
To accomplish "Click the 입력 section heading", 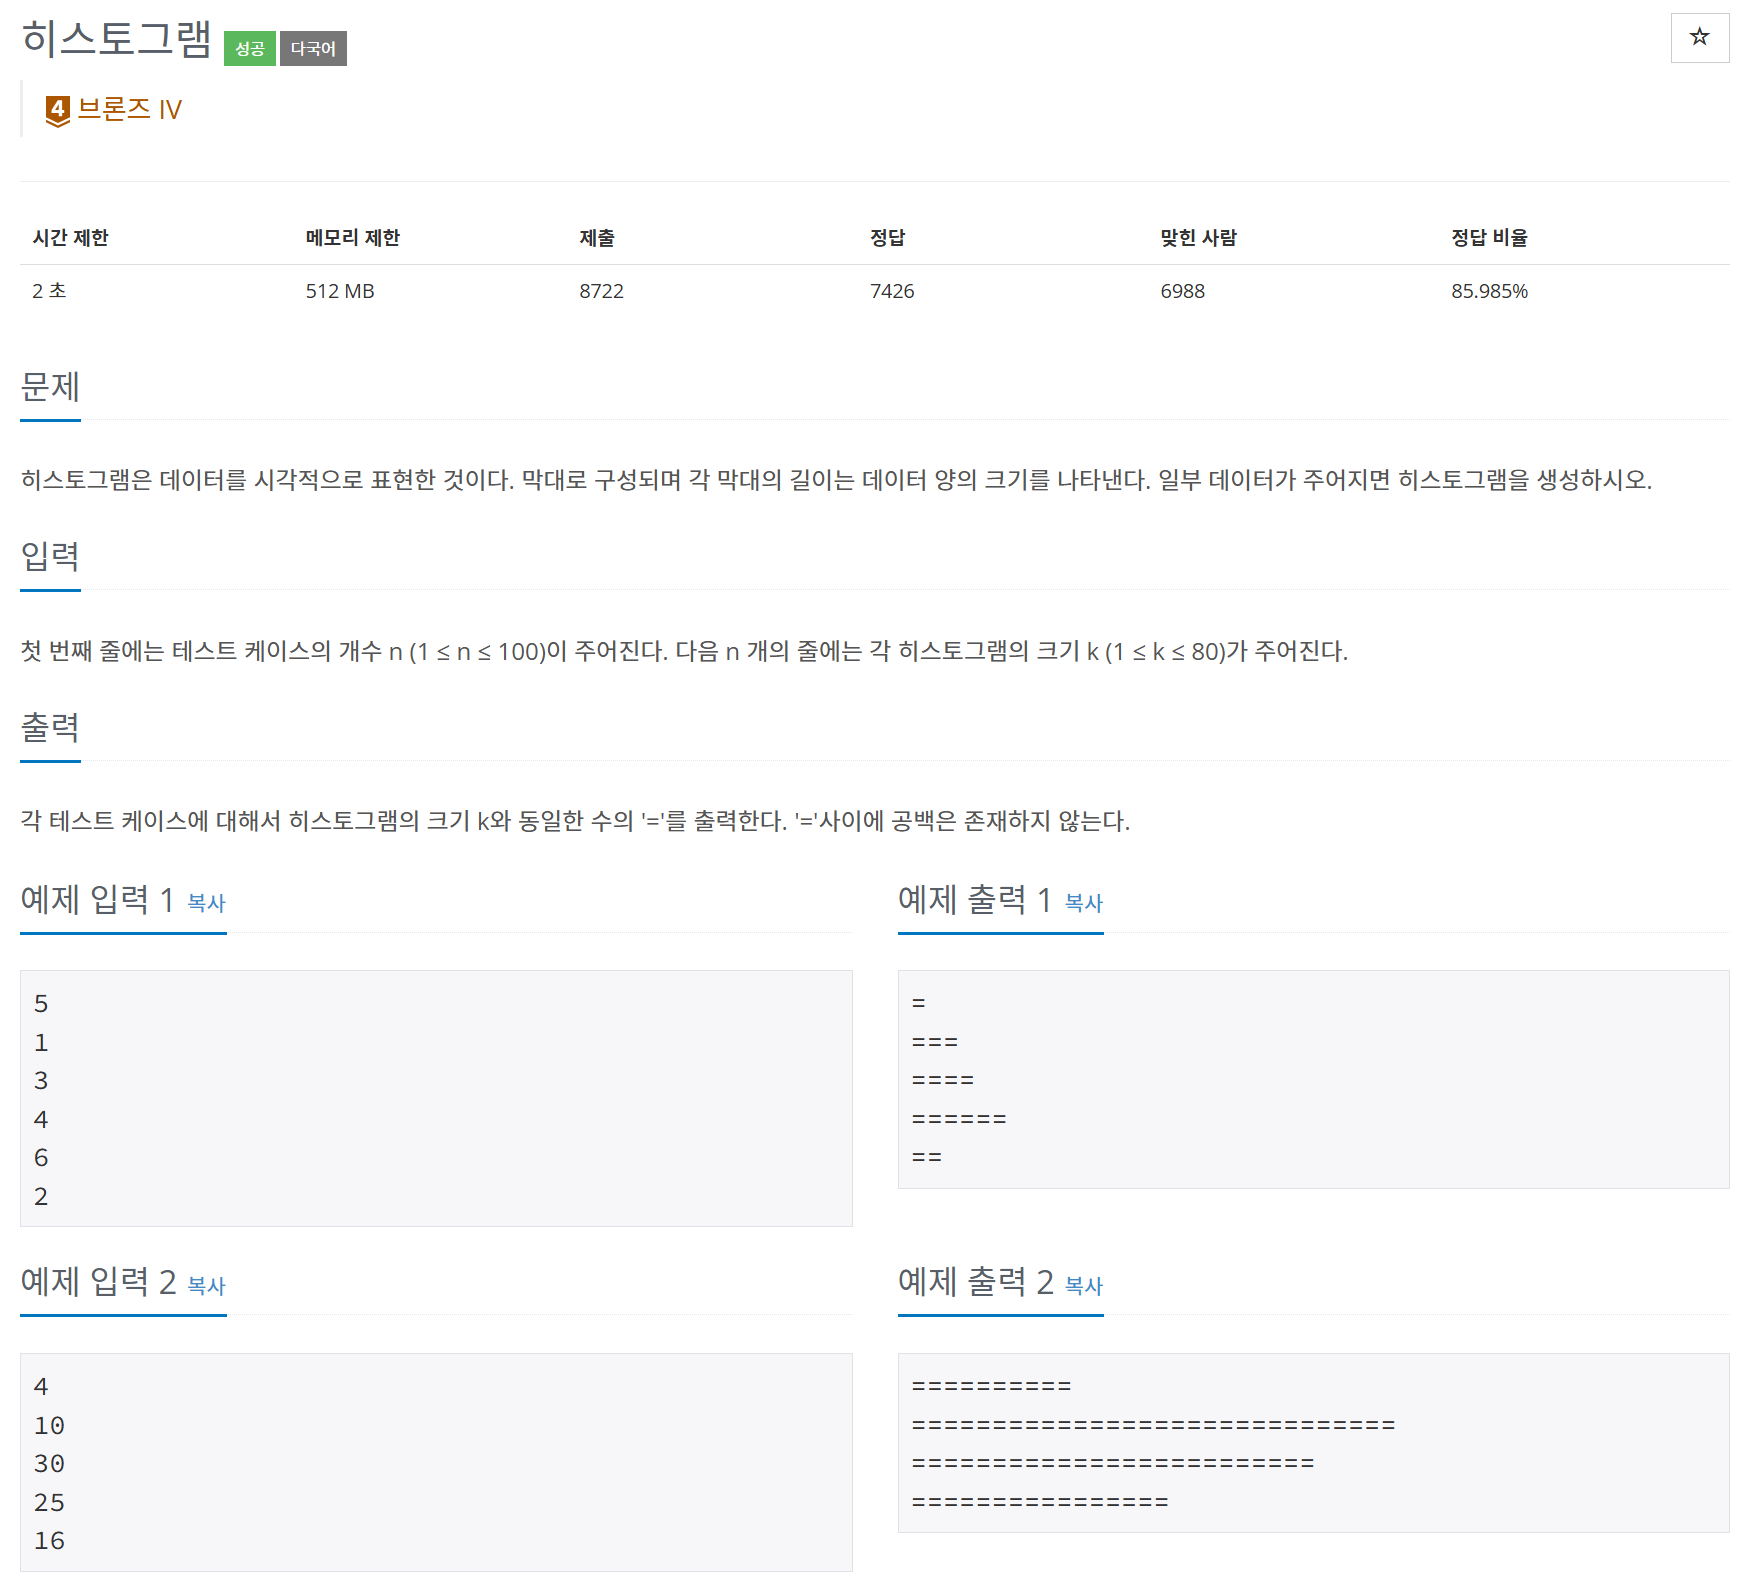I will 50,556.
